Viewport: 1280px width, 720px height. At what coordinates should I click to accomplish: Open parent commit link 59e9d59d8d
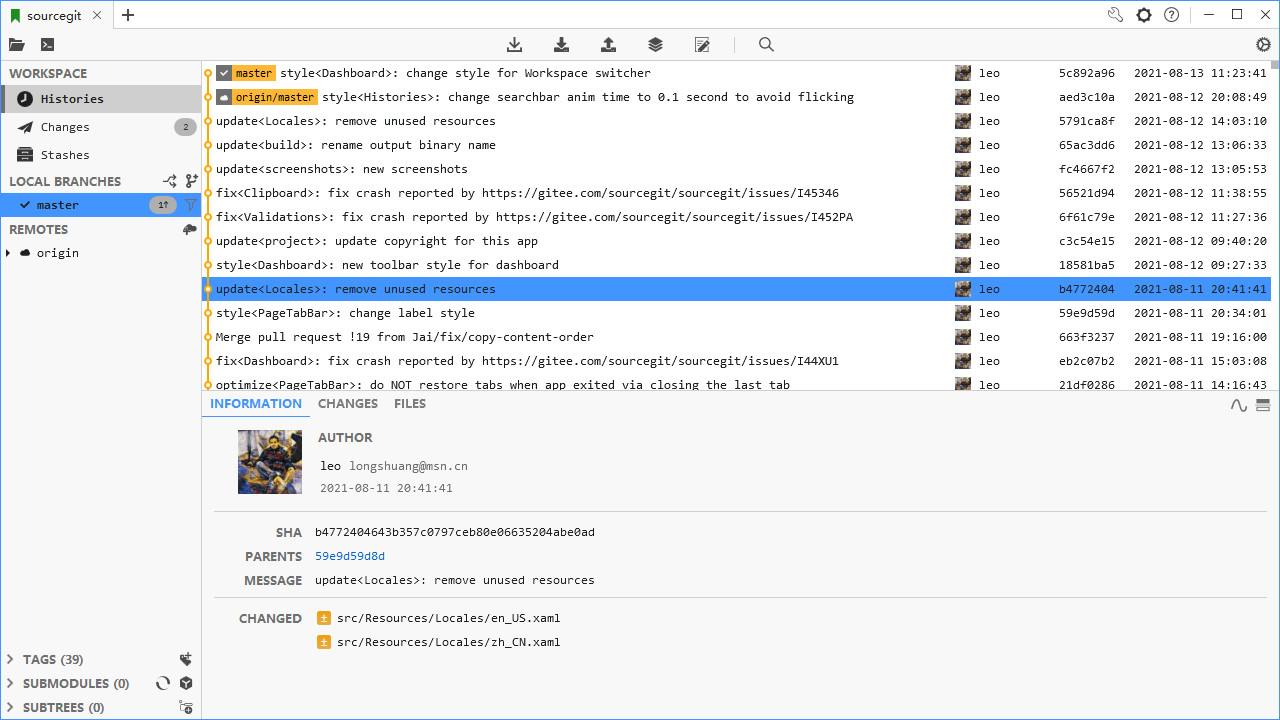[x=349, y=556]
